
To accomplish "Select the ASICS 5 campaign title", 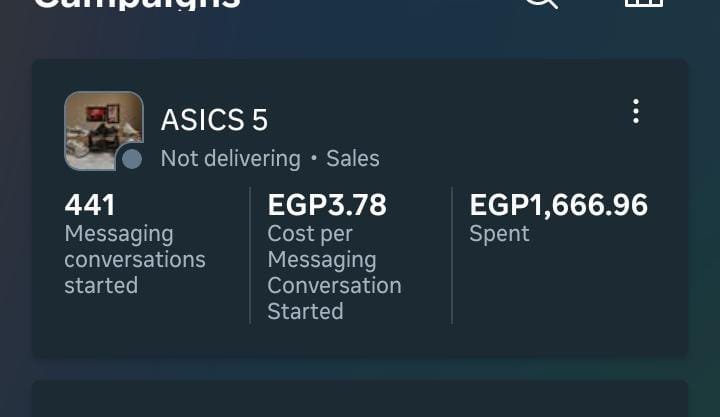I will click(214, 120).
